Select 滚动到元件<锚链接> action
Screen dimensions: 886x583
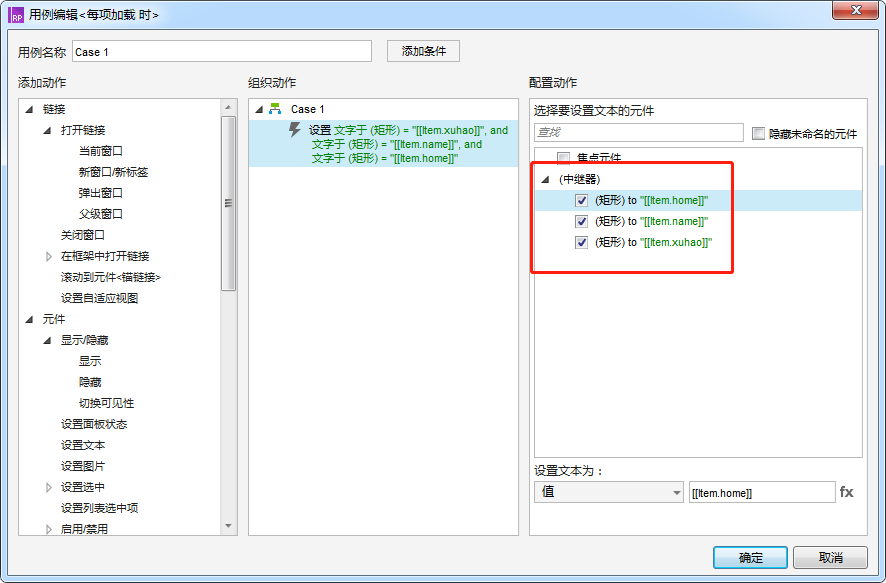point(111,277)
